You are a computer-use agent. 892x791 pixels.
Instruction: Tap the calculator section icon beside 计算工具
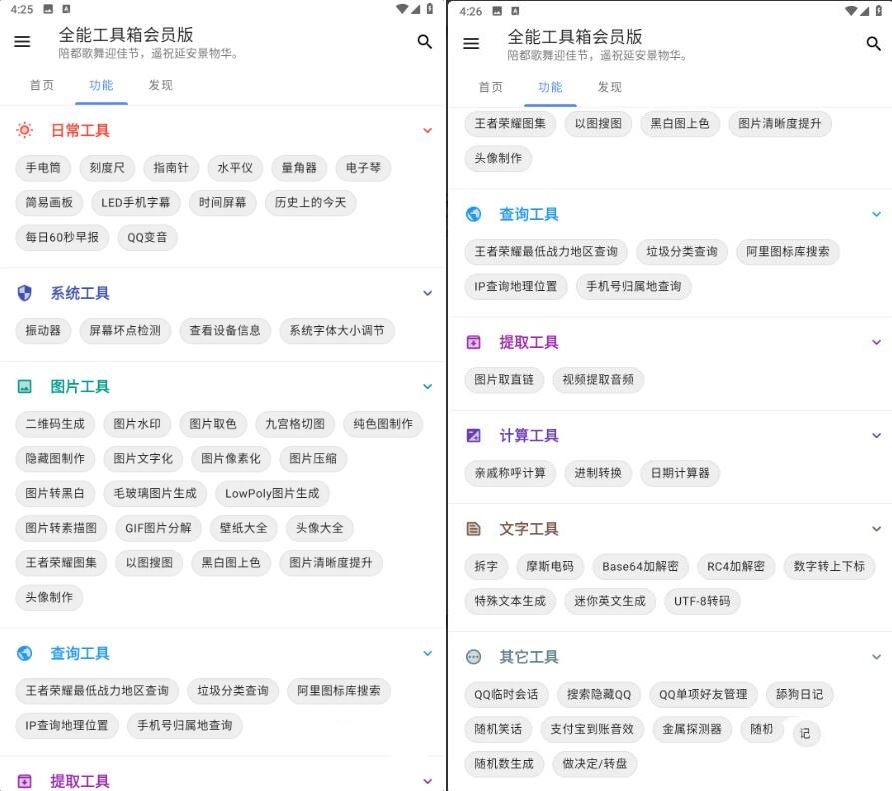click(x=473, y=435)
